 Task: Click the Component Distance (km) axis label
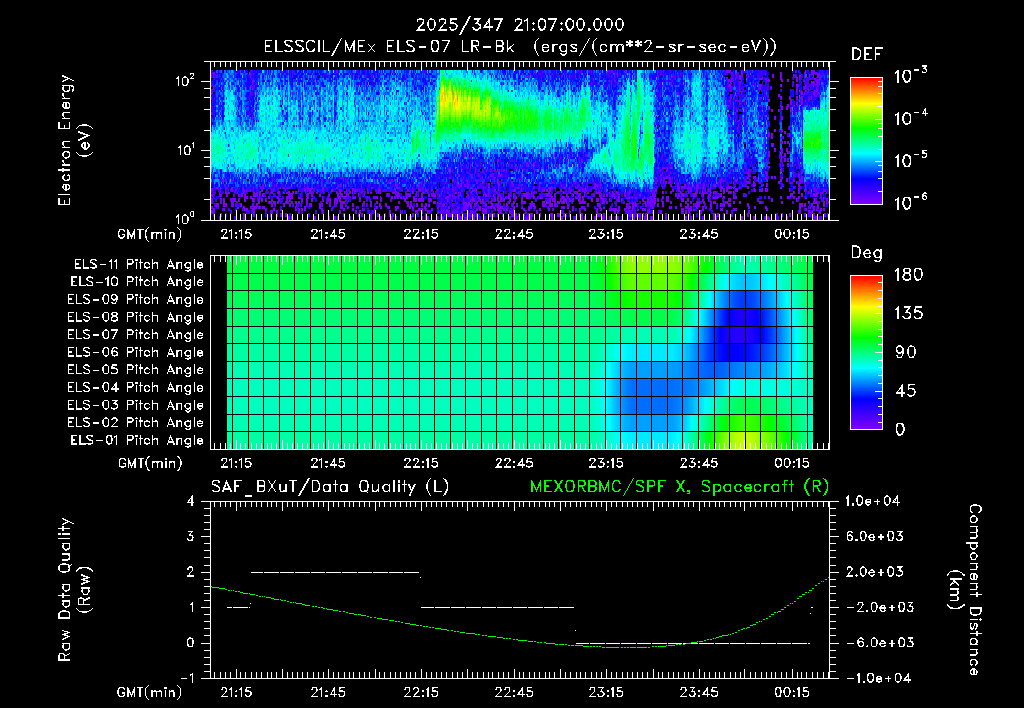[965, 589]
